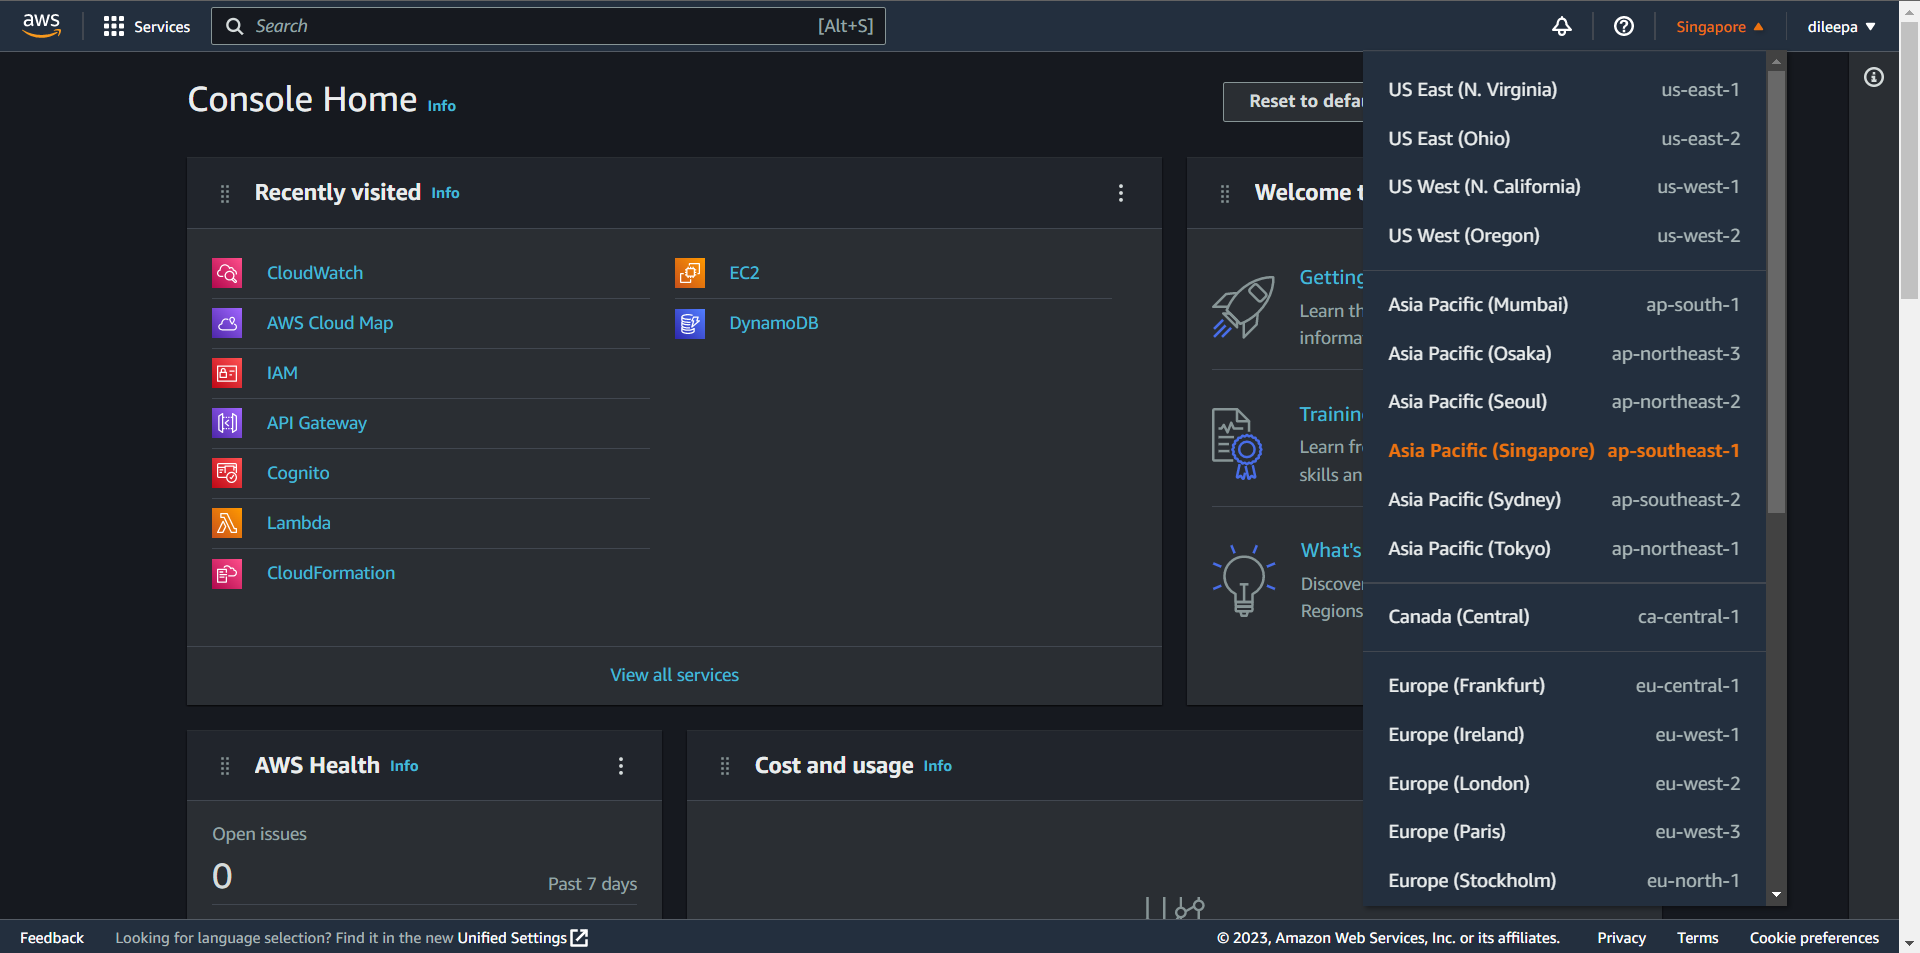Viewport: 1920px width, 953px height.
Task: Click the DynamoDB service icon
Action: [x=690, y=323]
